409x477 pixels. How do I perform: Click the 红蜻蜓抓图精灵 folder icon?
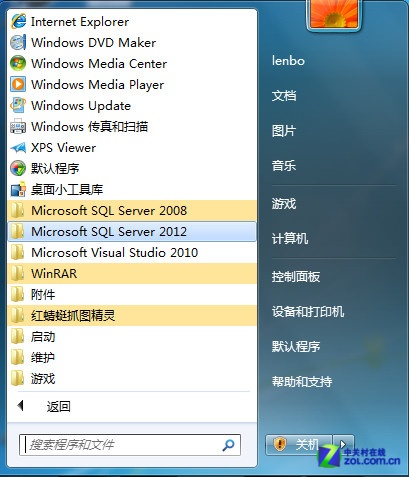coord(17,315)
